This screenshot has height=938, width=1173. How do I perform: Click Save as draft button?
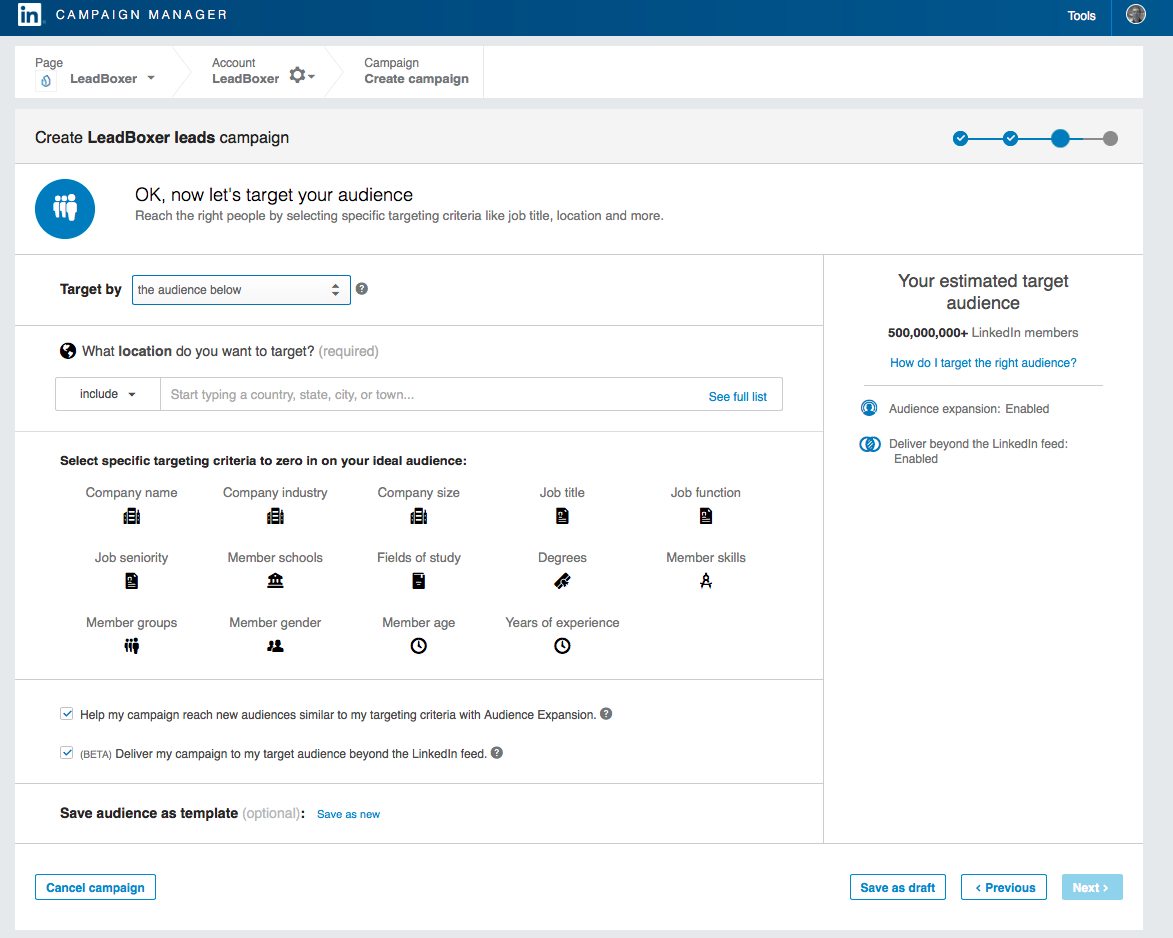click(x=898, y=887)
